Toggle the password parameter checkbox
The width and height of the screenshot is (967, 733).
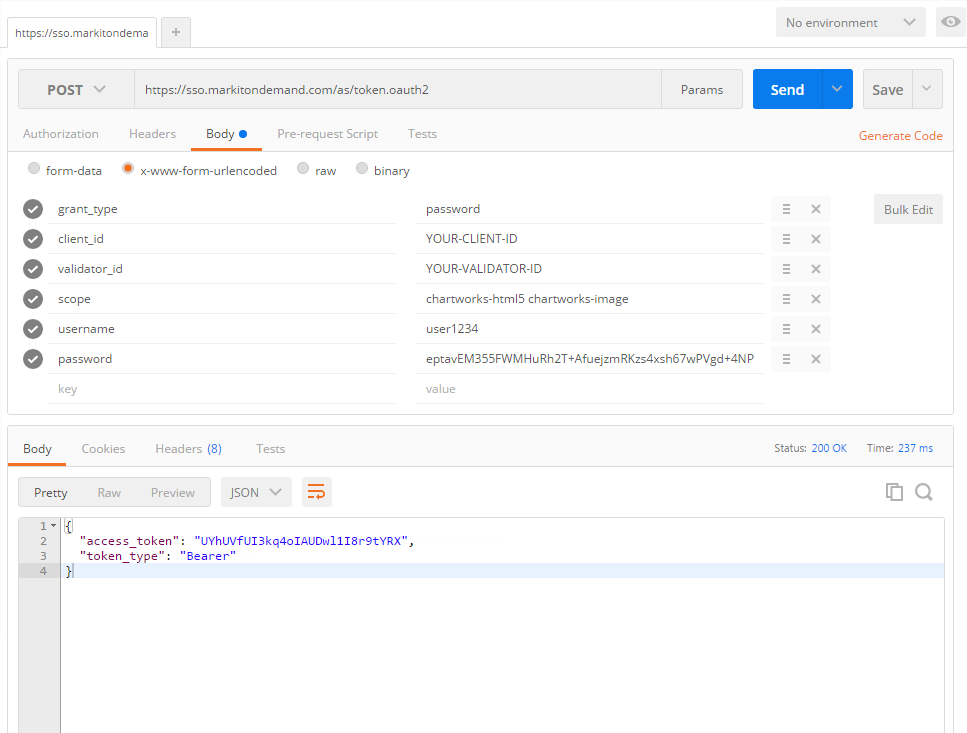point(33,359)
